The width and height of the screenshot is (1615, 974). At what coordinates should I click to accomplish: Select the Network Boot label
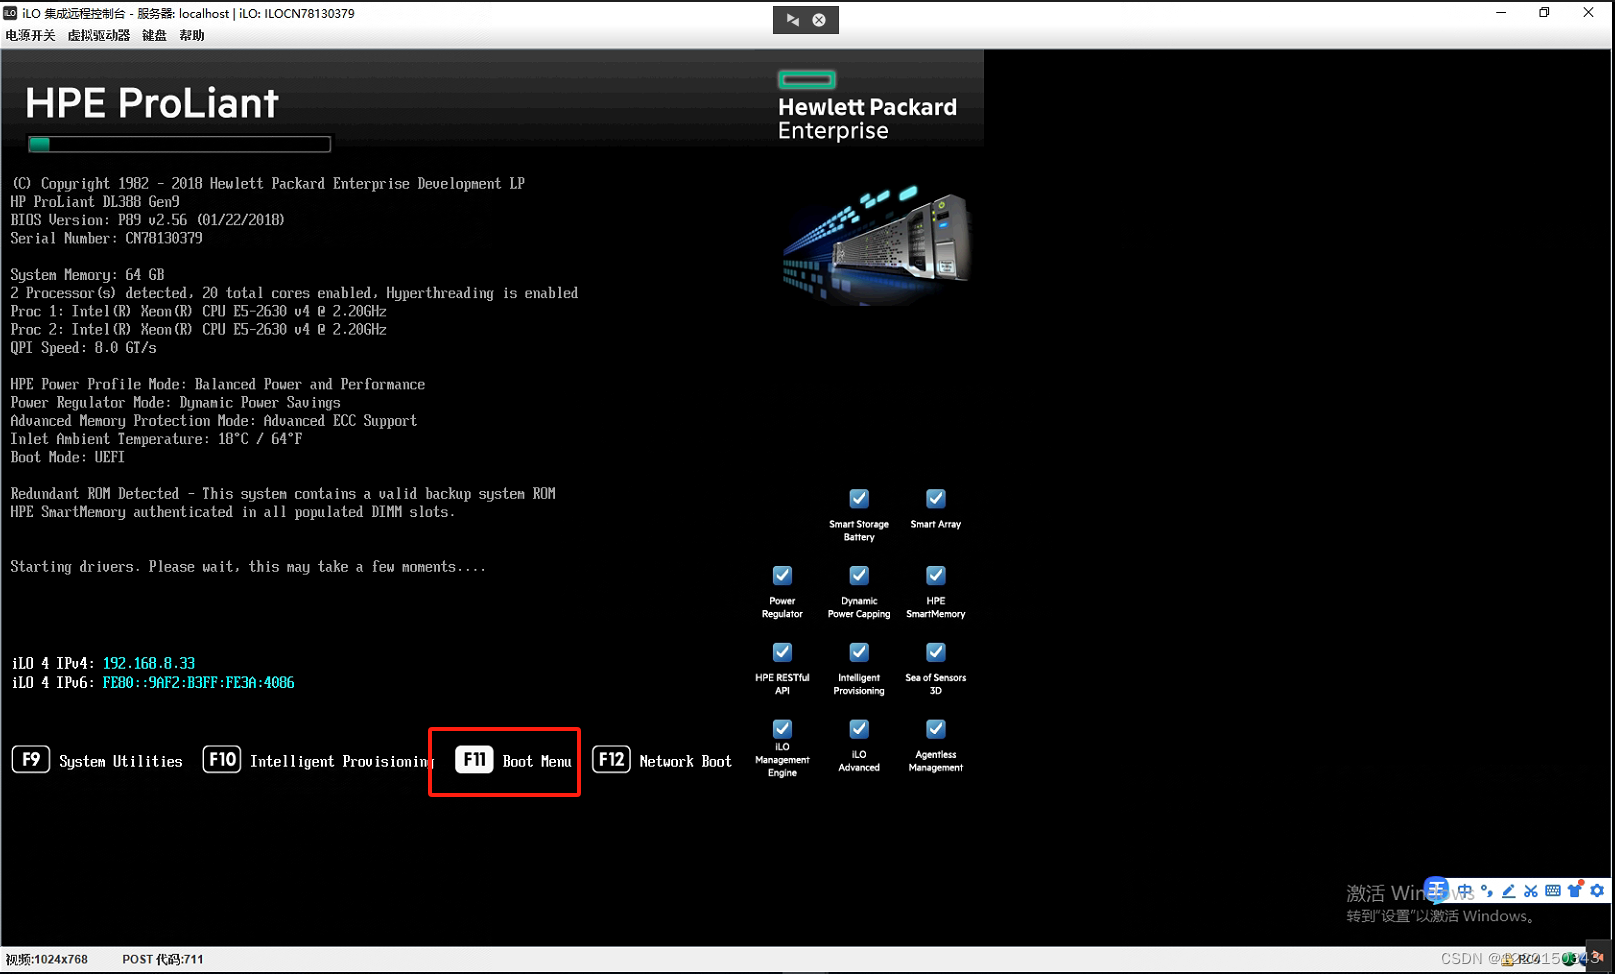(x=685, y=761)
